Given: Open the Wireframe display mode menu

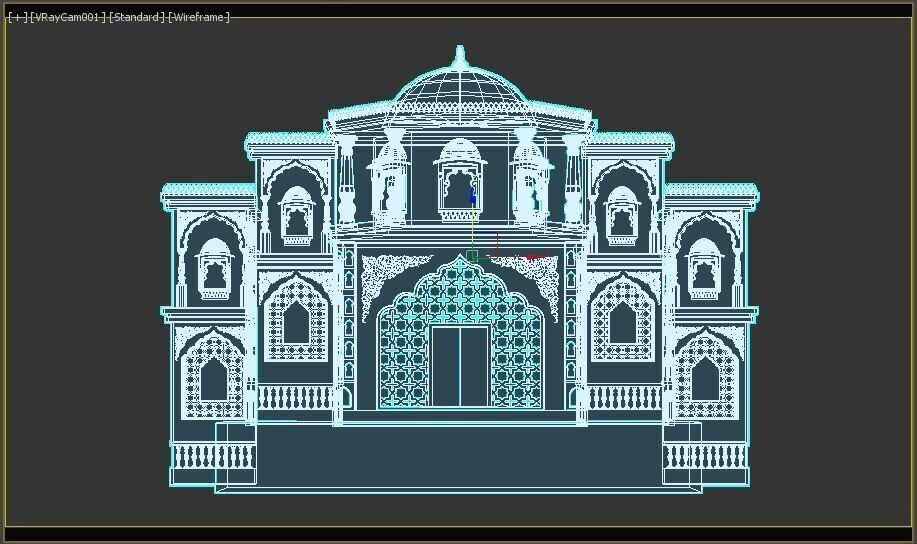Looking at the screenshot, I should [x=199, y=18].
